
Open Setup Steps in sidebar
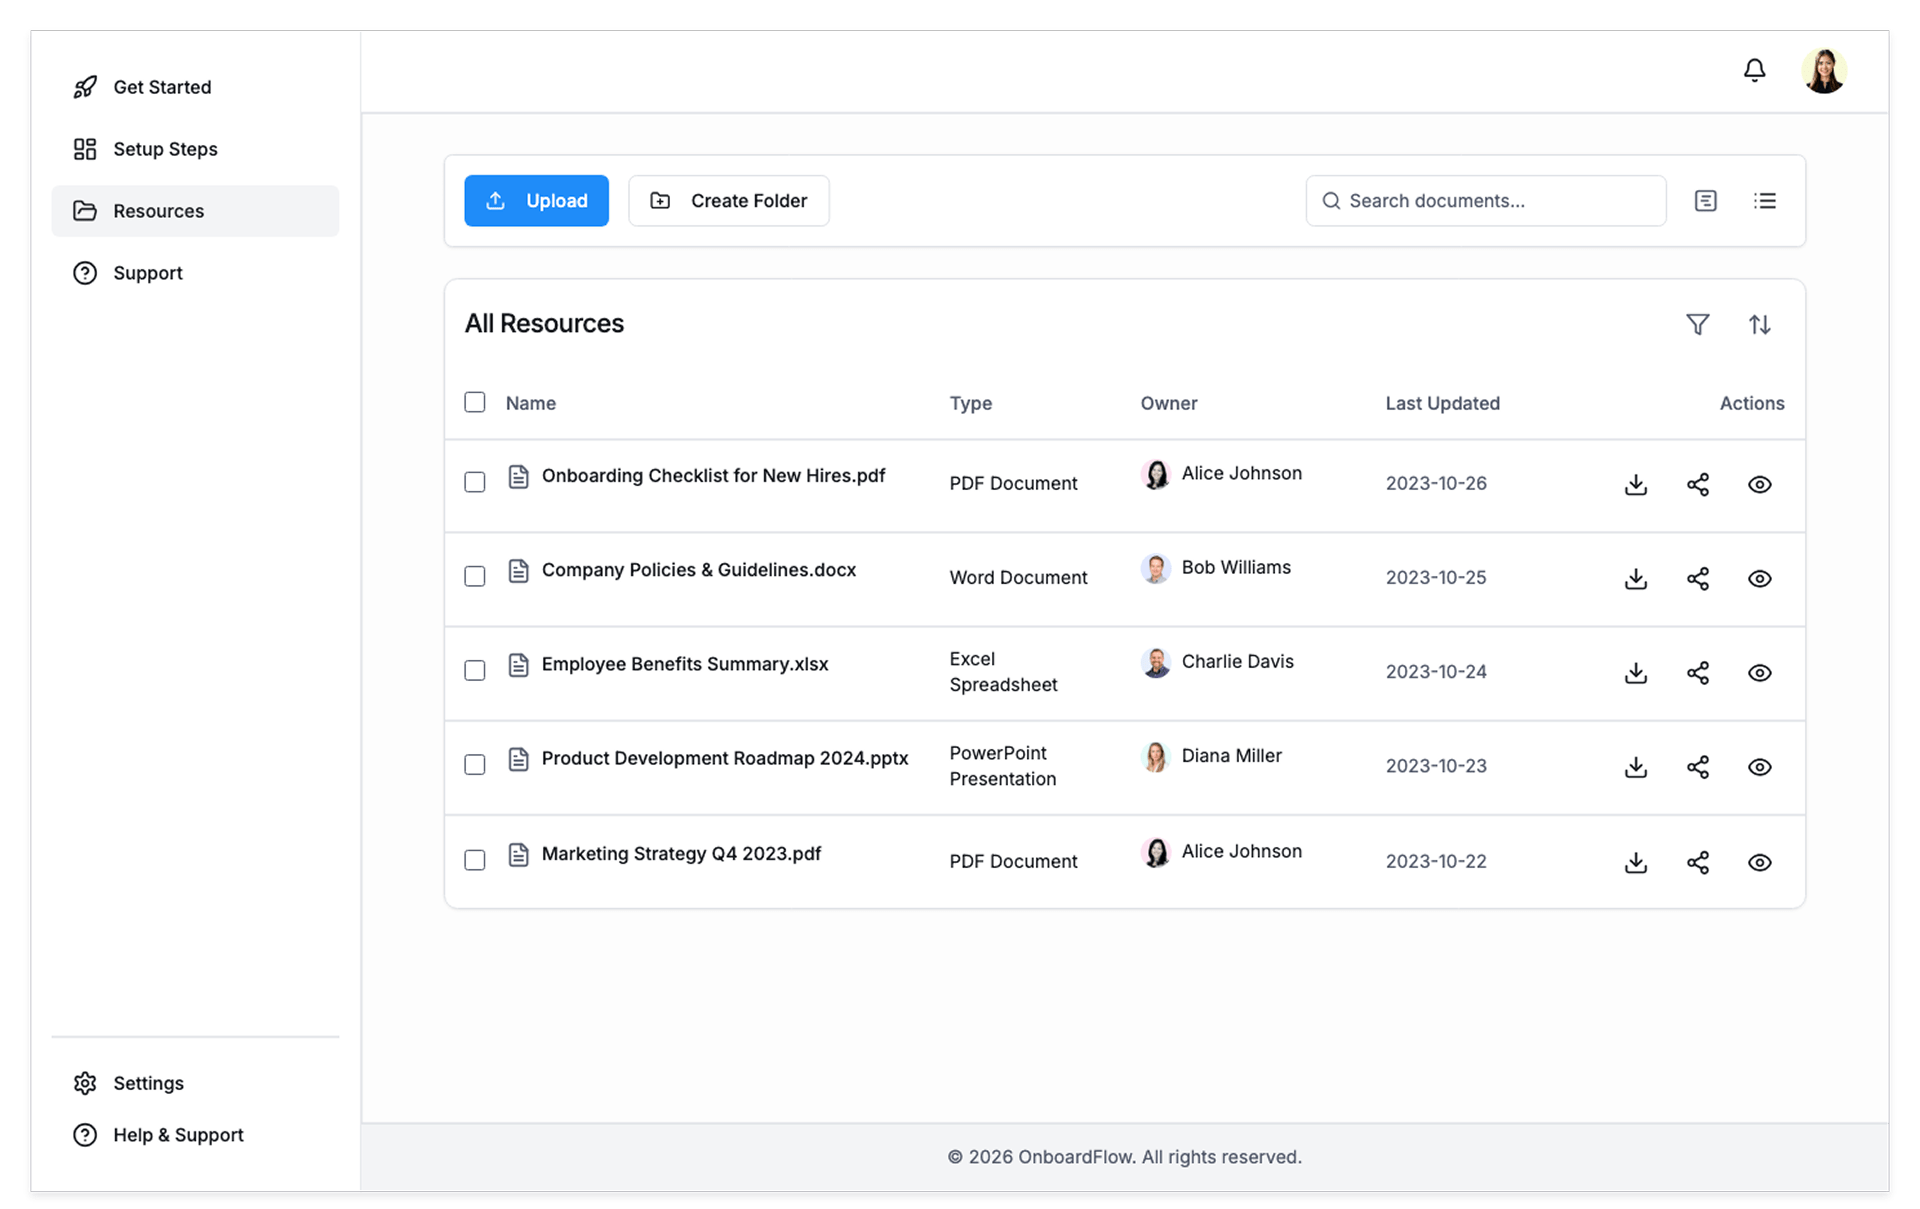[165, 149]
